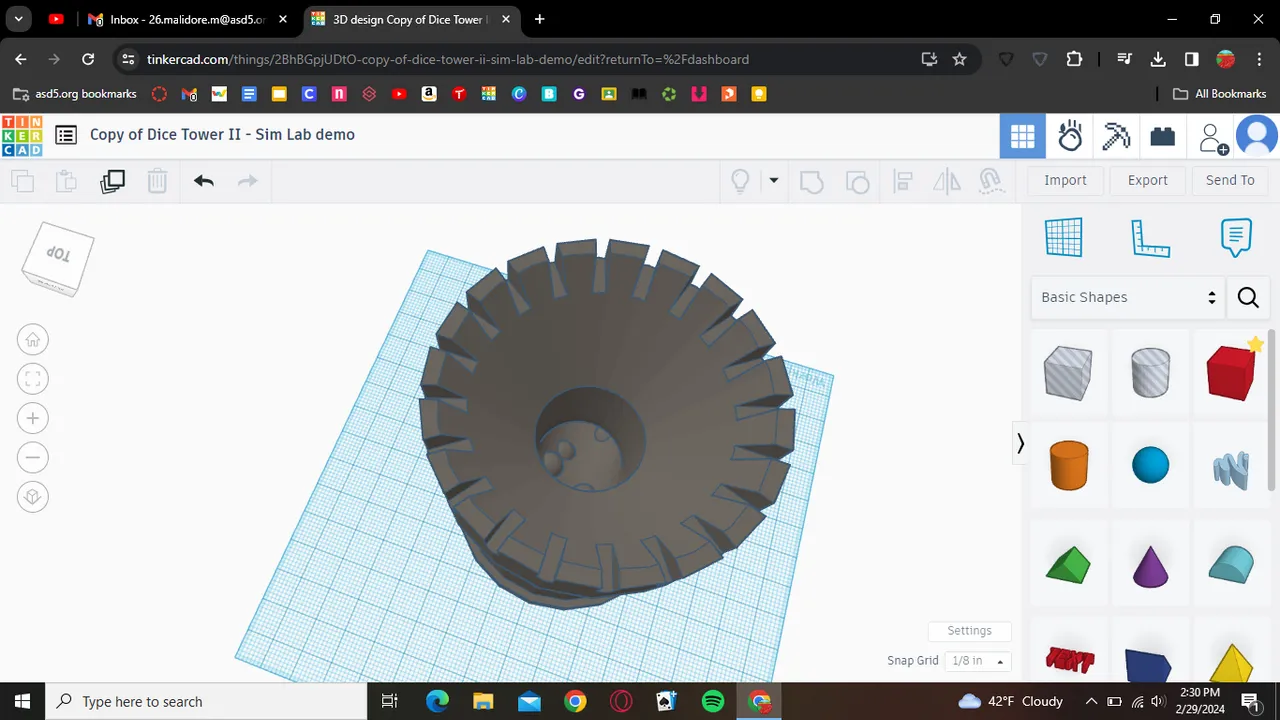Open the design list menu icon

66,135
